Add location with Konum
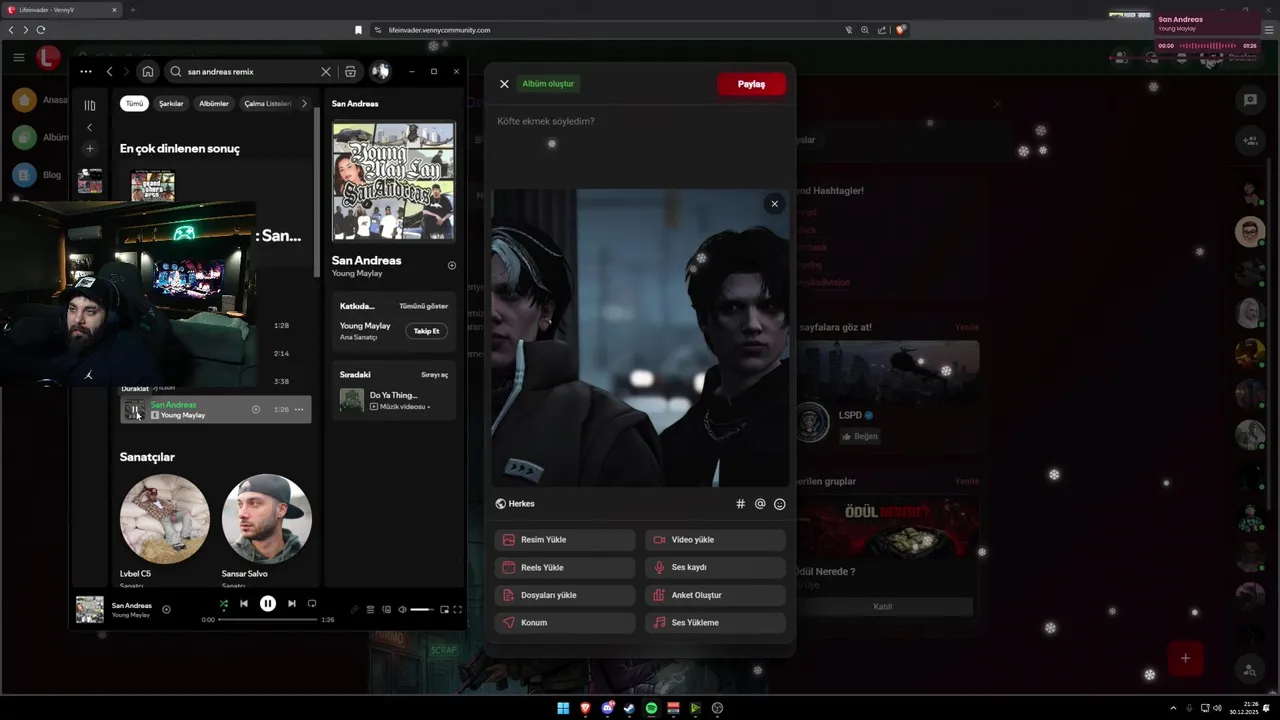 pyautogui.click(x=565, y=622)
